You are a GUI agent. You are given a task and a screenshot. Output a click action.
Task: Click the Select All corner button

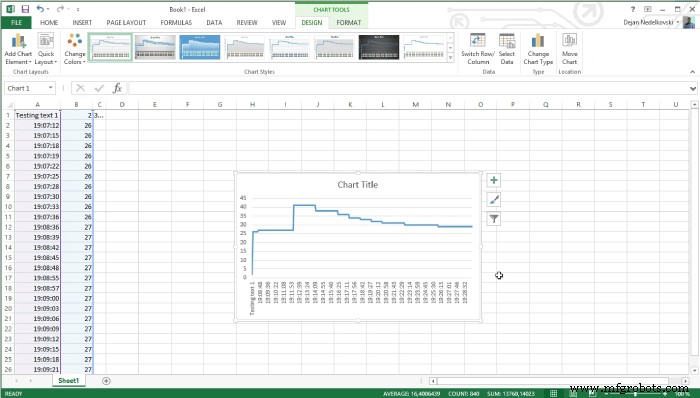coord(8,104)
